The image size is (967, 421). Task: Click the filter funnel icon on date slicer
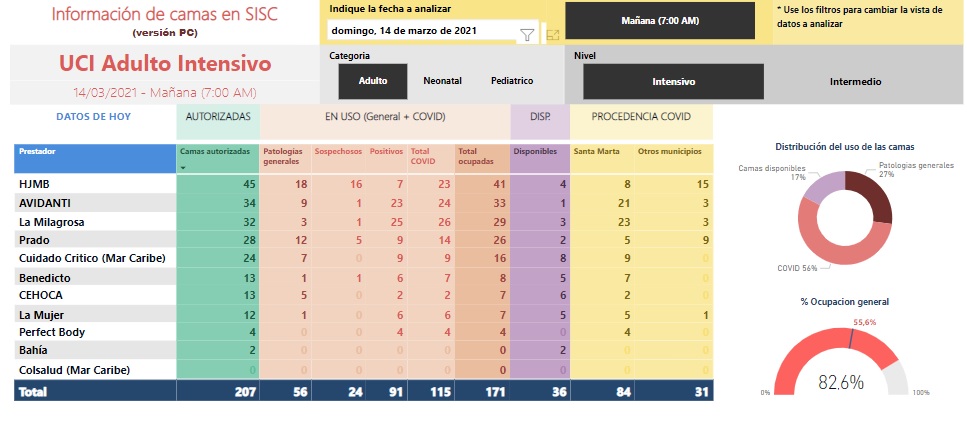527,35
